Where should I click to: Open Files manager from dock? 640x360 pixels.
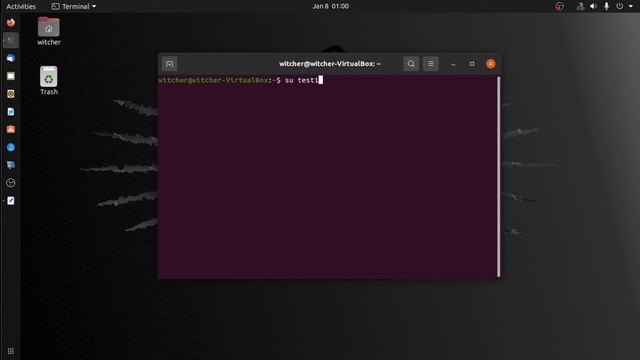tap(11, 76)
